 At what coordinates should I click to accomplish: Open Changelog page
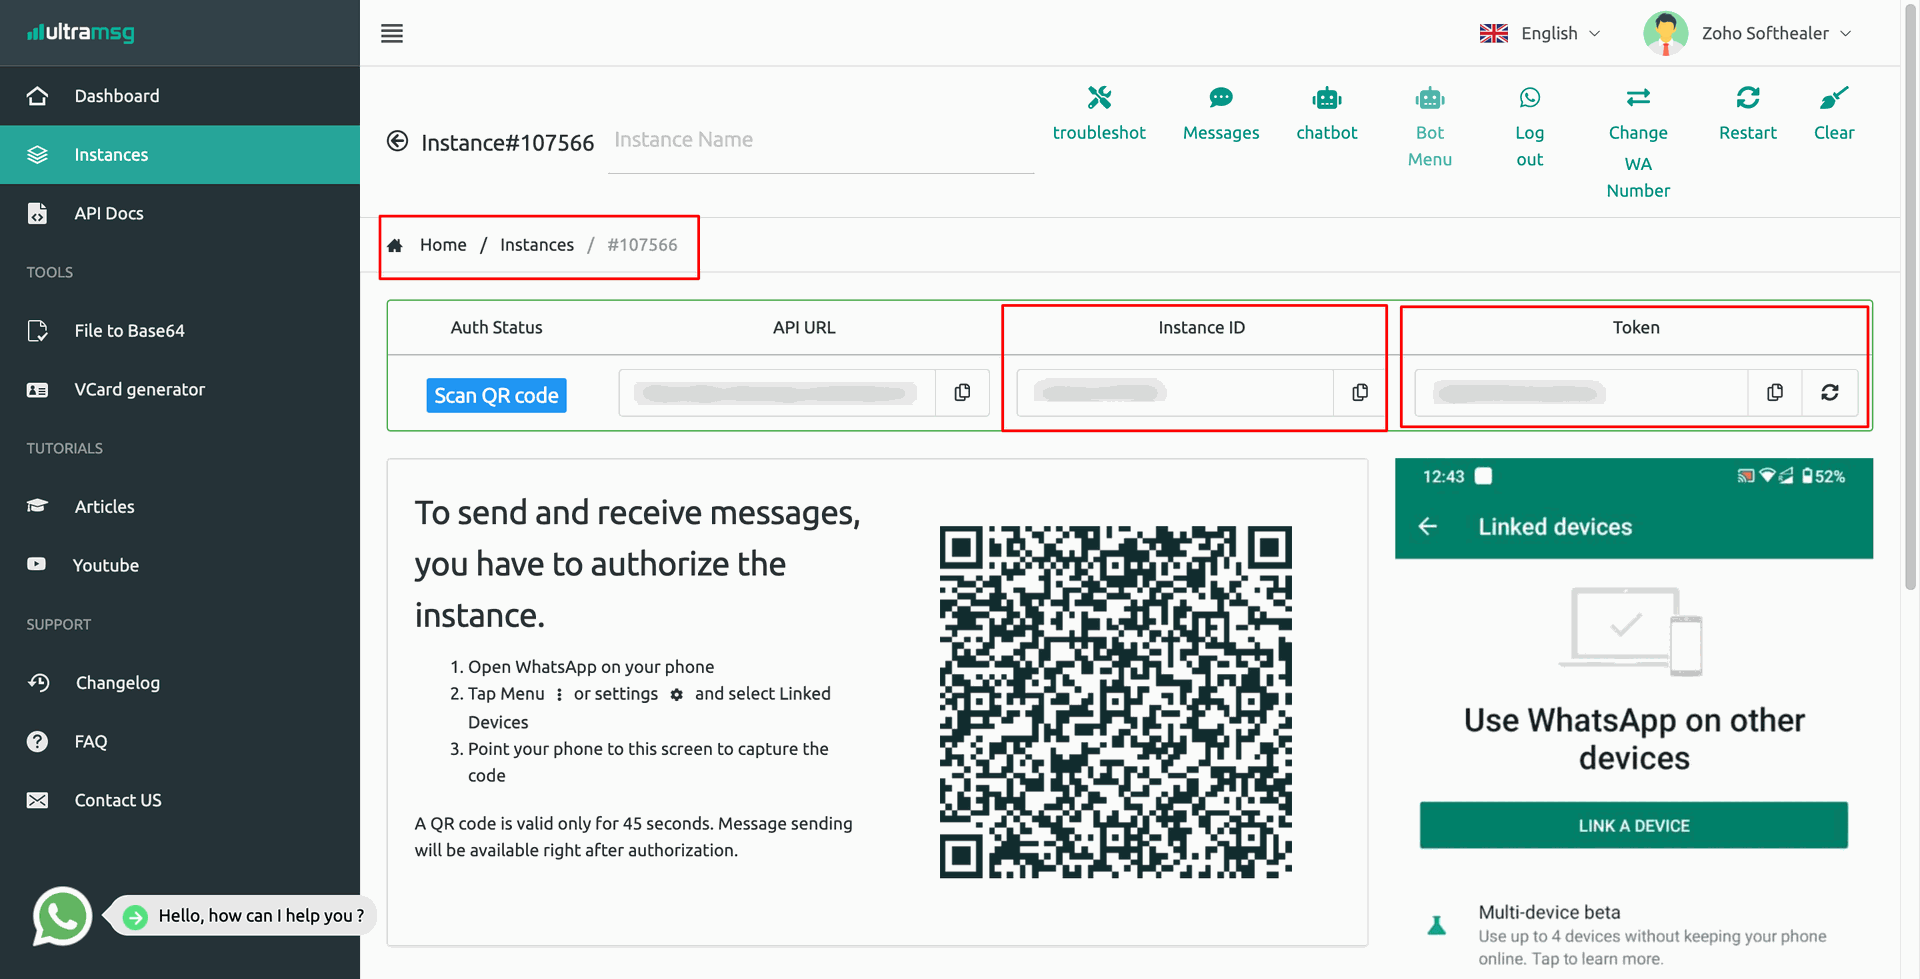180,683
